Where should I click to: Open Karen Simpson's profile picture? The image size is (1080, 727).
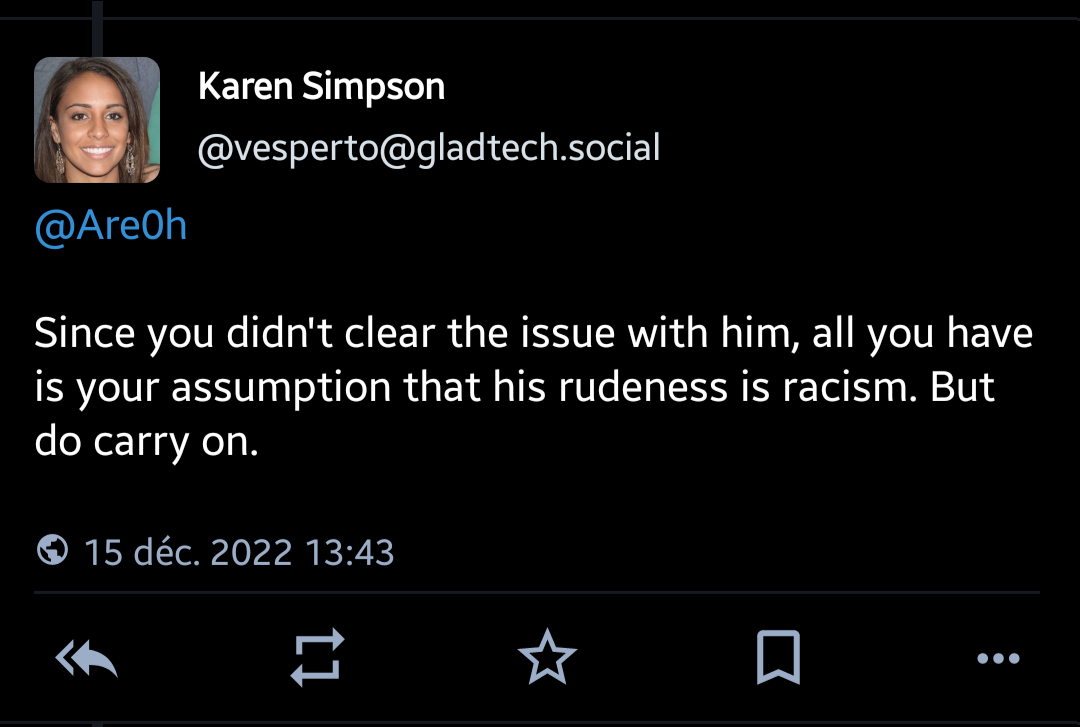point(97,120)
